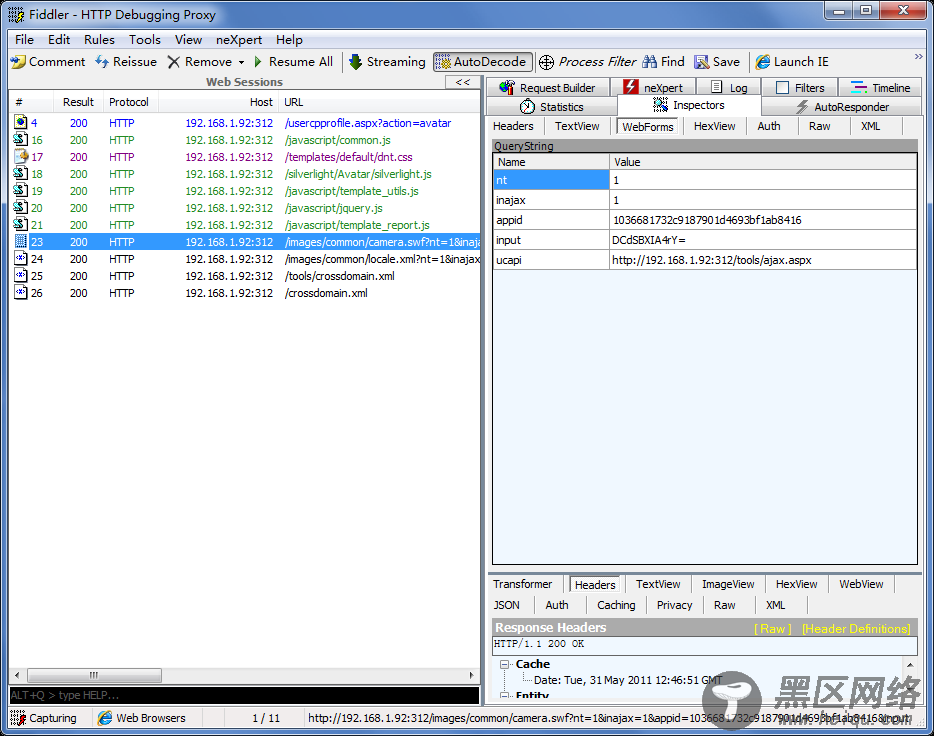The width and height of the screenshot is (934, 736).
Task: Click the Find binoculars icon
Action: click(650, 62)
